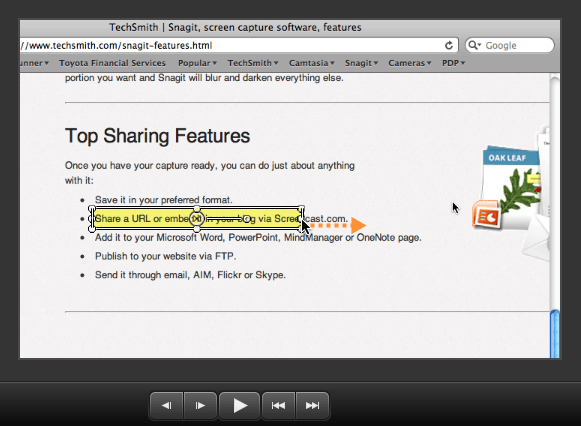
Task: Expand the Popular bookmarks menu
Action: pyautogui.click(x=197, y=63)
